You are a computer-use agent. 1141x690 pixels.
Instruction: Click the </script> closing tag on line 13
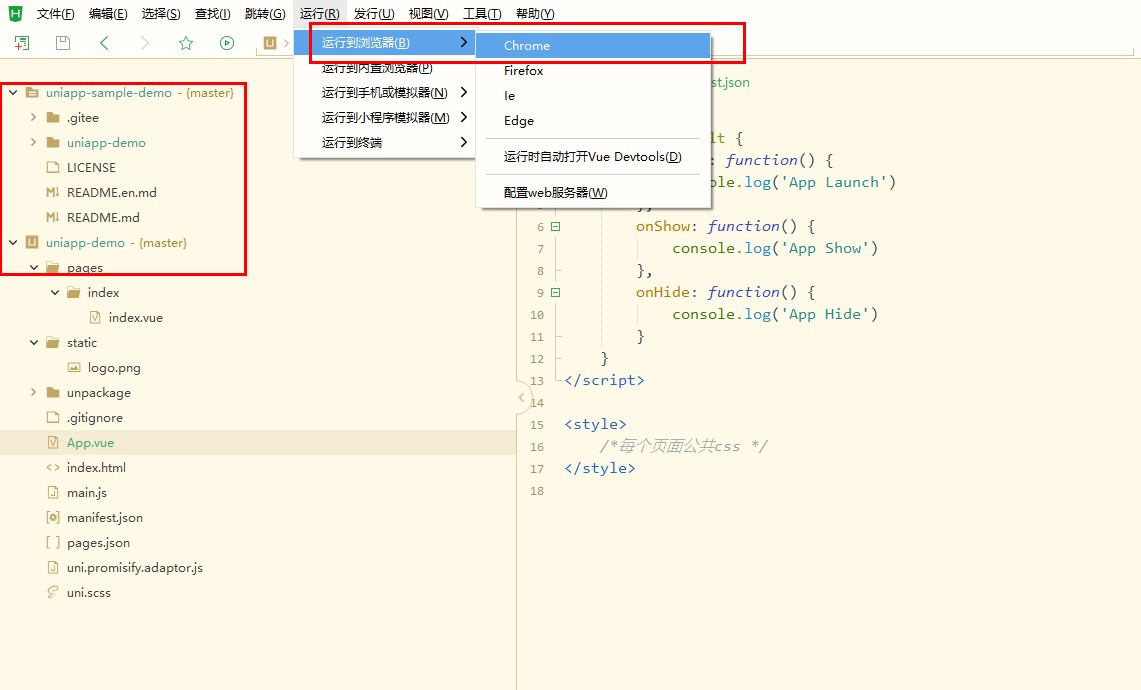[x=604, y=380]
